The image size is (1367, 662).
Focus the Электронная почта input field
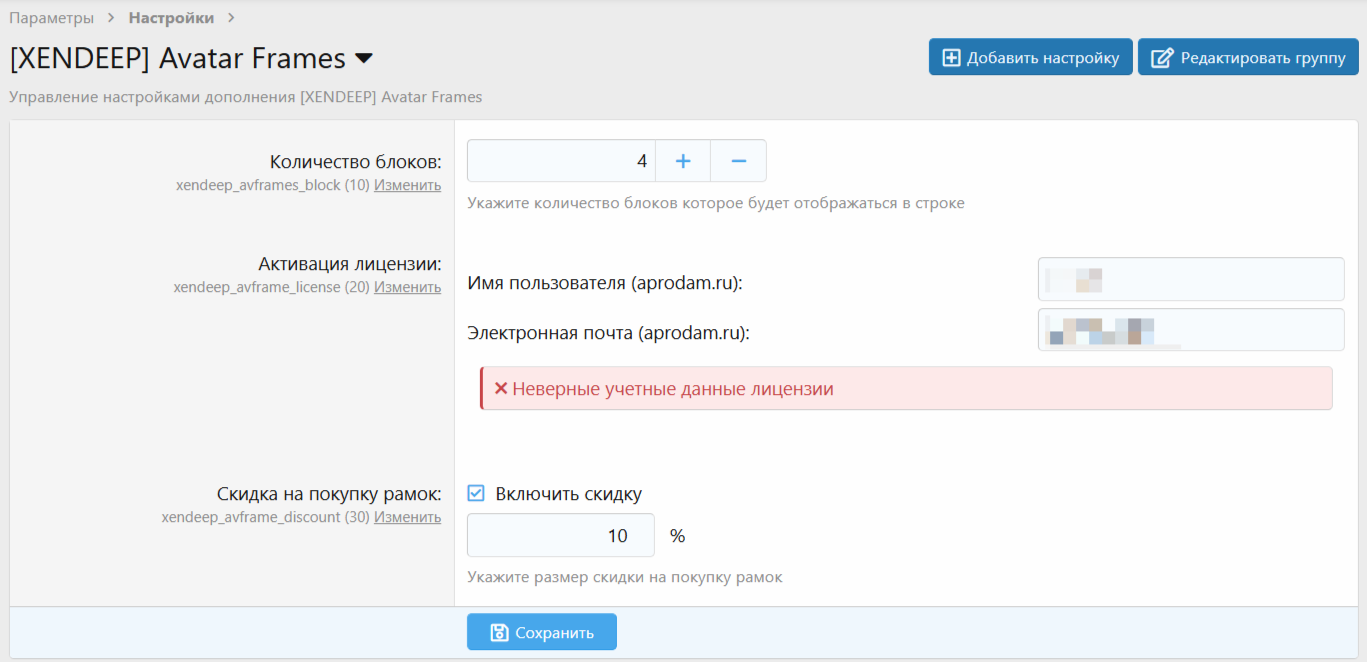click(1191, 329)
